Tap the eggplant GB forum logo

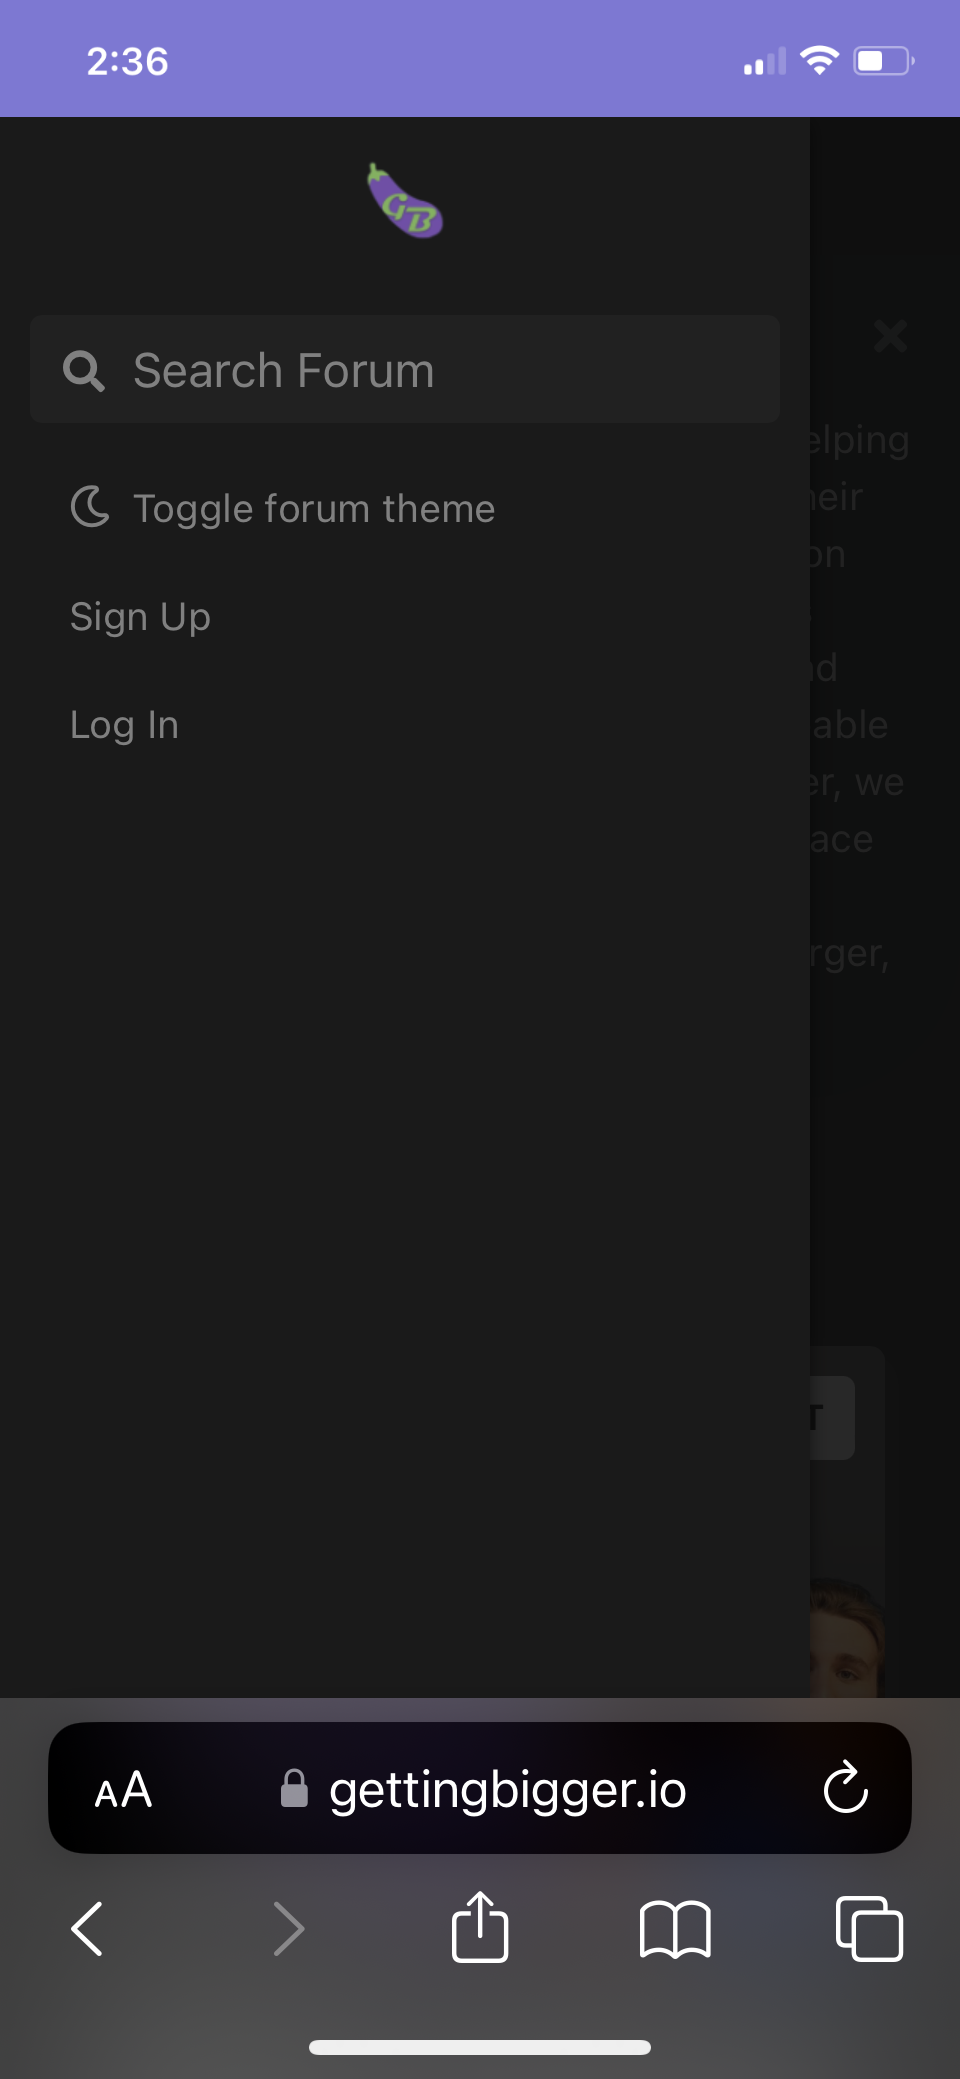click(x=405, y=201)
